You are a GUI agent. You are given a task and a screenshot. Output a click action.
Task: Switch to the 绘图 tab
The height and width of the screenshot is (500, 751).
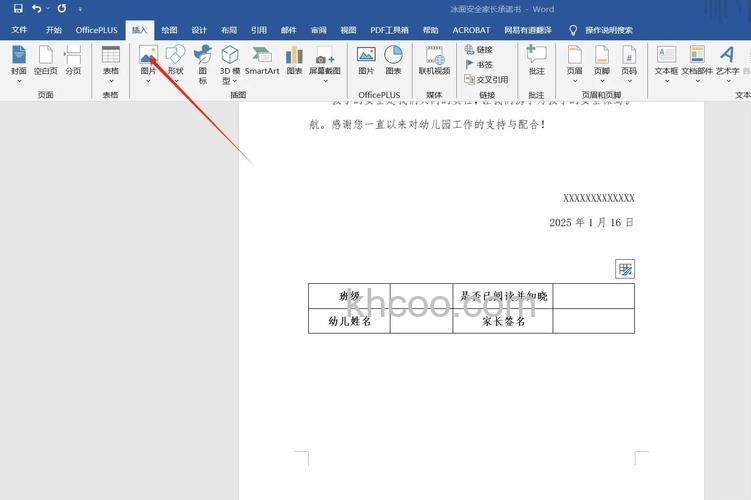(169, 30)
